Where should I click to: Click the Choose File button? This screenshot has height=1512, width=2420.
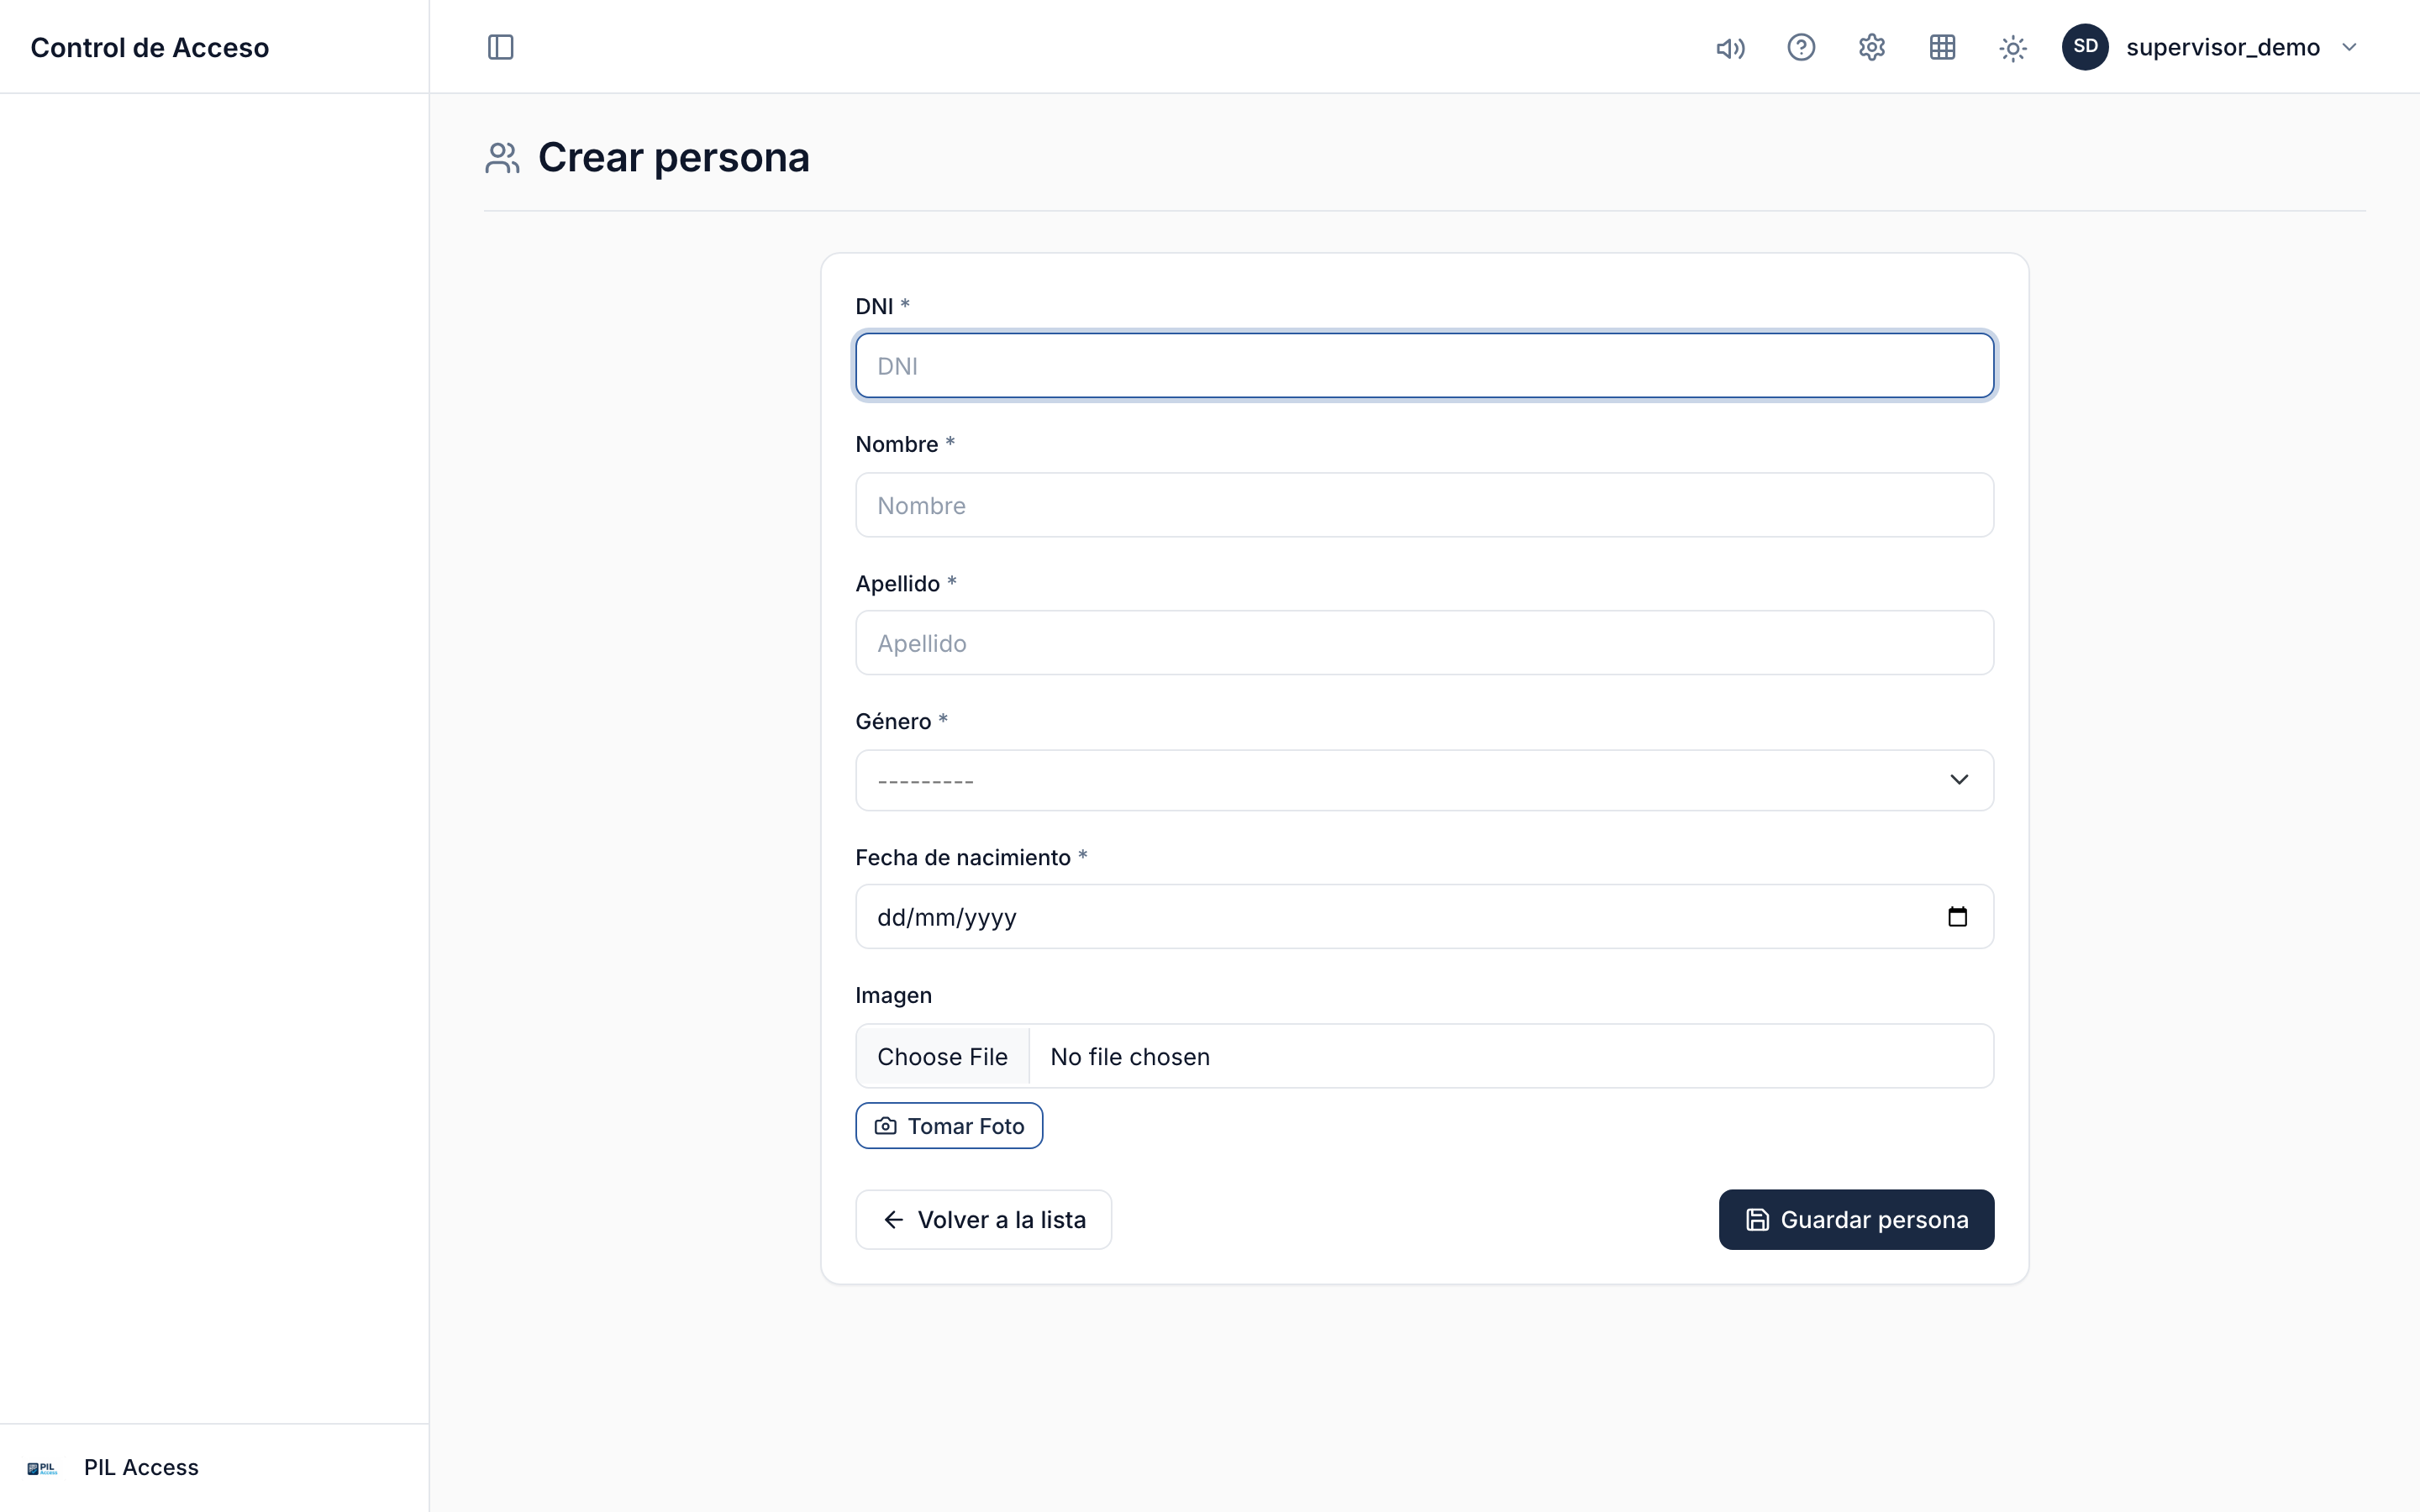tap(942, 1057)
